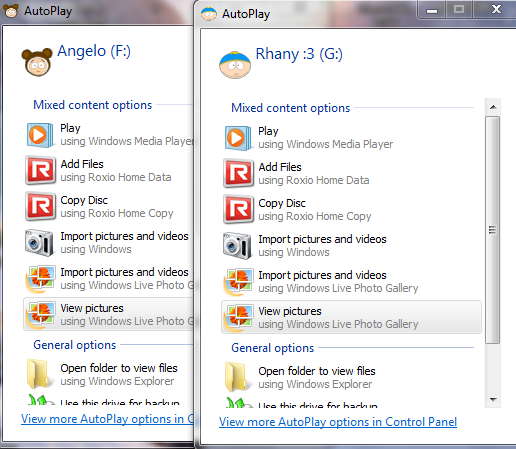
Task: Click the Roxio Add Files icon in Rhany window
Action: (x=238, y=174)
